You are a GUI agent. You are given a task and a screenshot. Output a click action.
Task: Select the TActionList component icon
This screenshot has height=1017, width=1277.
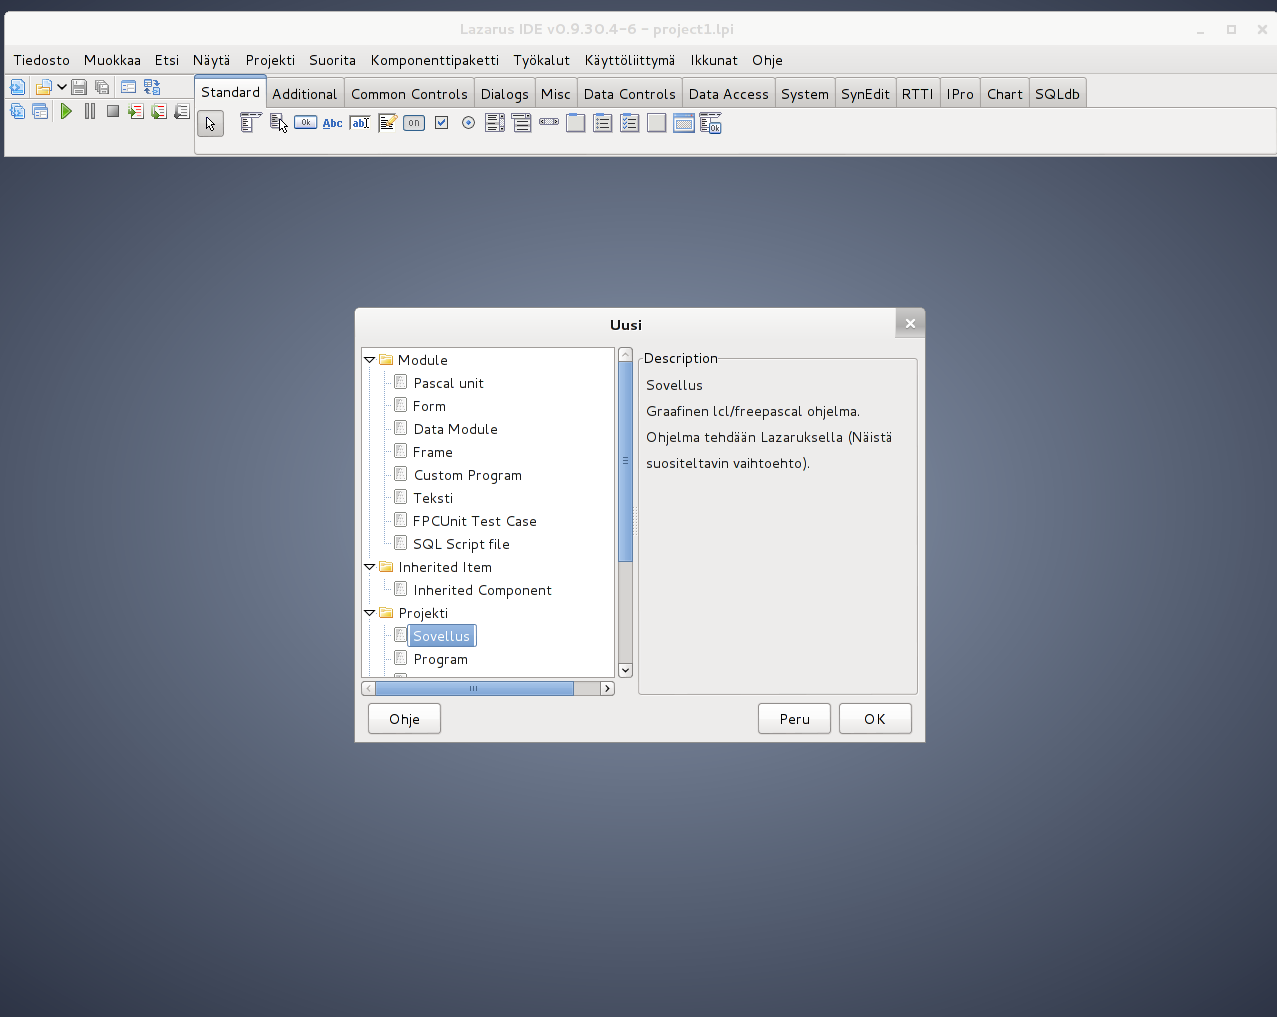coord(711,123)
